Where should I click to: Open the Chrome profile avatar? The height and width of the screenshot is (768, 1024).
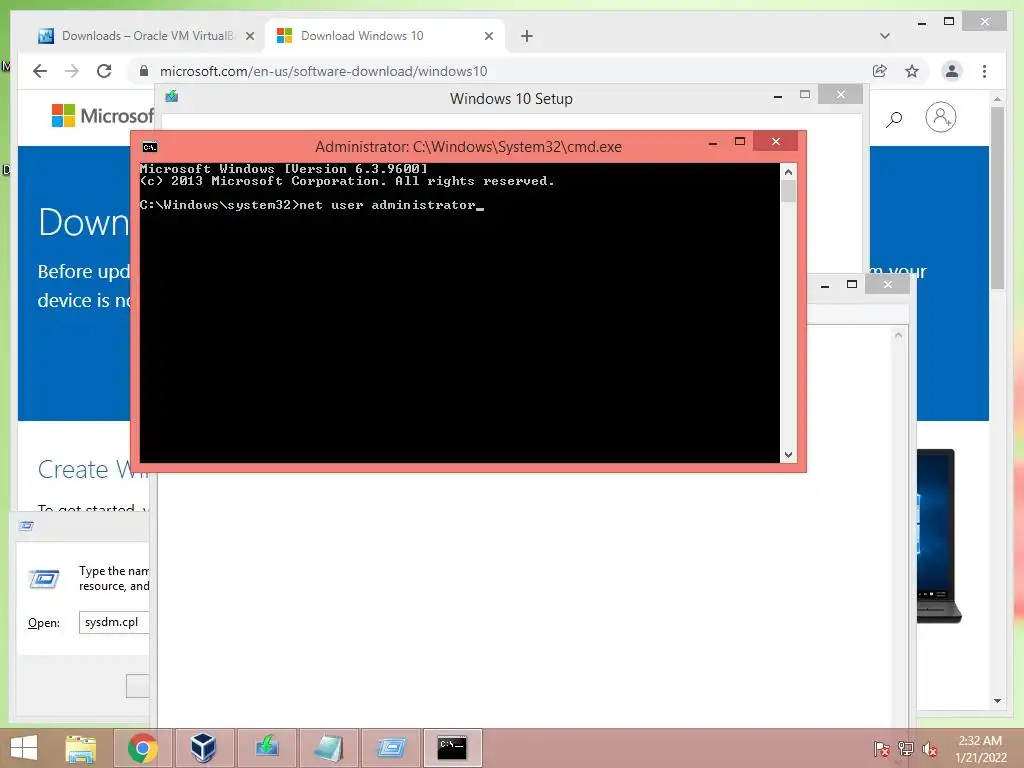coord(952,71)
